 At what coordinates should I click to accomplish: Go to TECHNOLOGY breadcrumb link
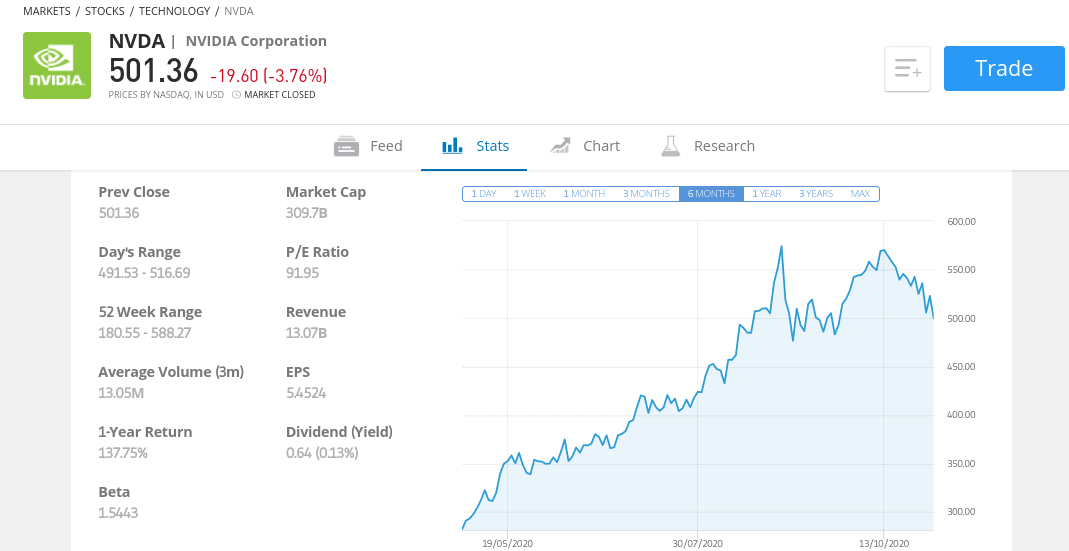[175, 11]
